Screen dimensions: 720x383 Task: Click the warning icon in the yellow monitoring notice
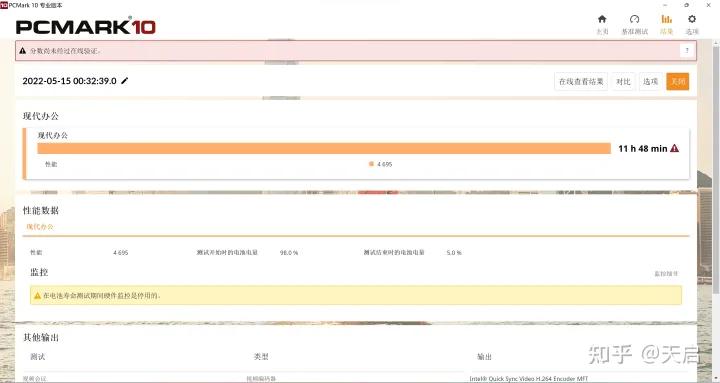(x=37, y=296)
